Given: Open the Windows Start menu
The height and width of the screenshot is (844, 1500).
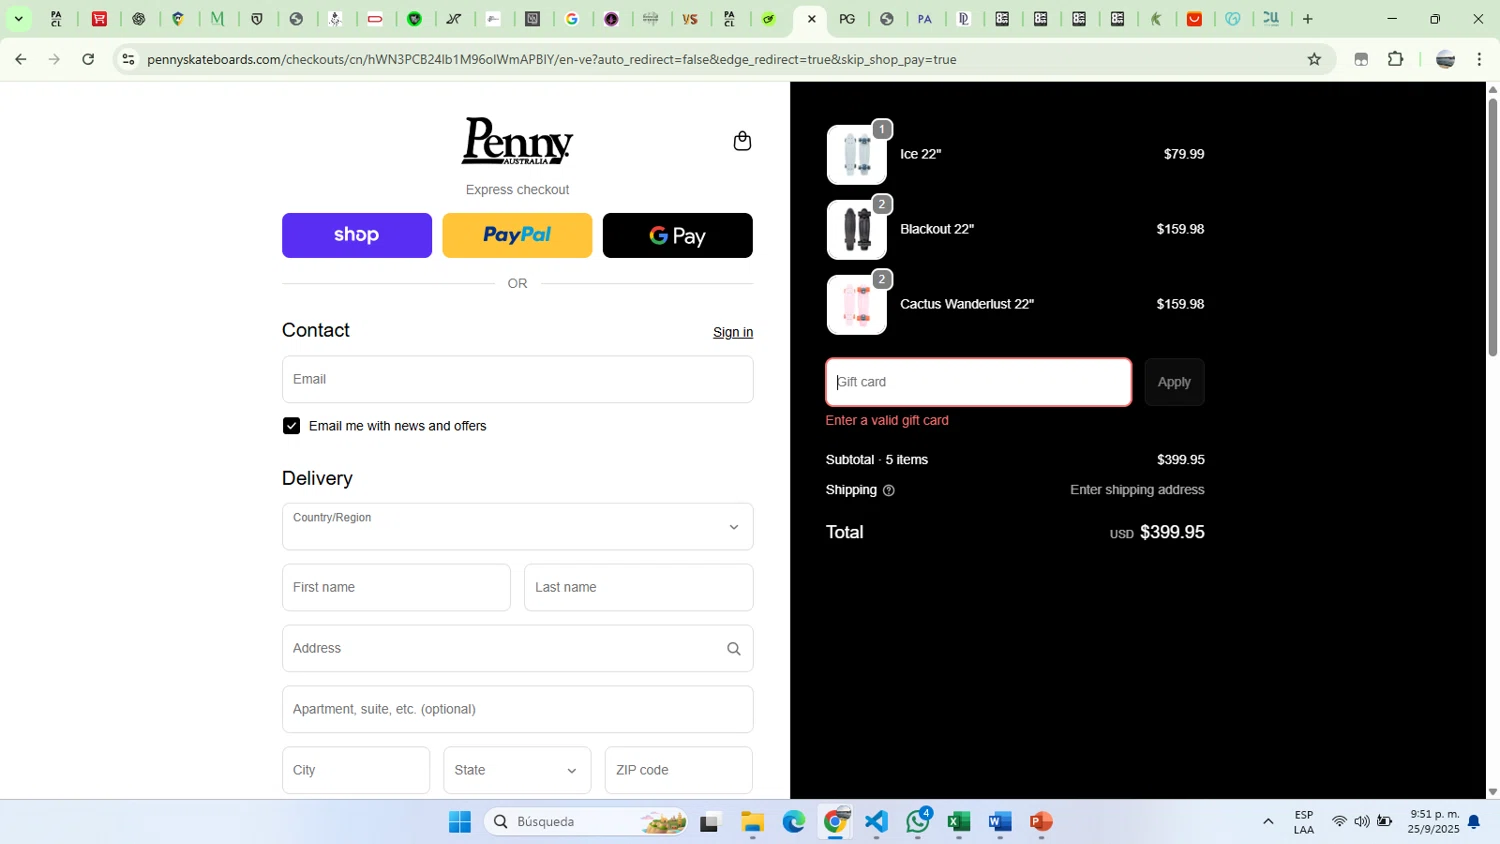Looking at the screenshot, I should (460, 822).
